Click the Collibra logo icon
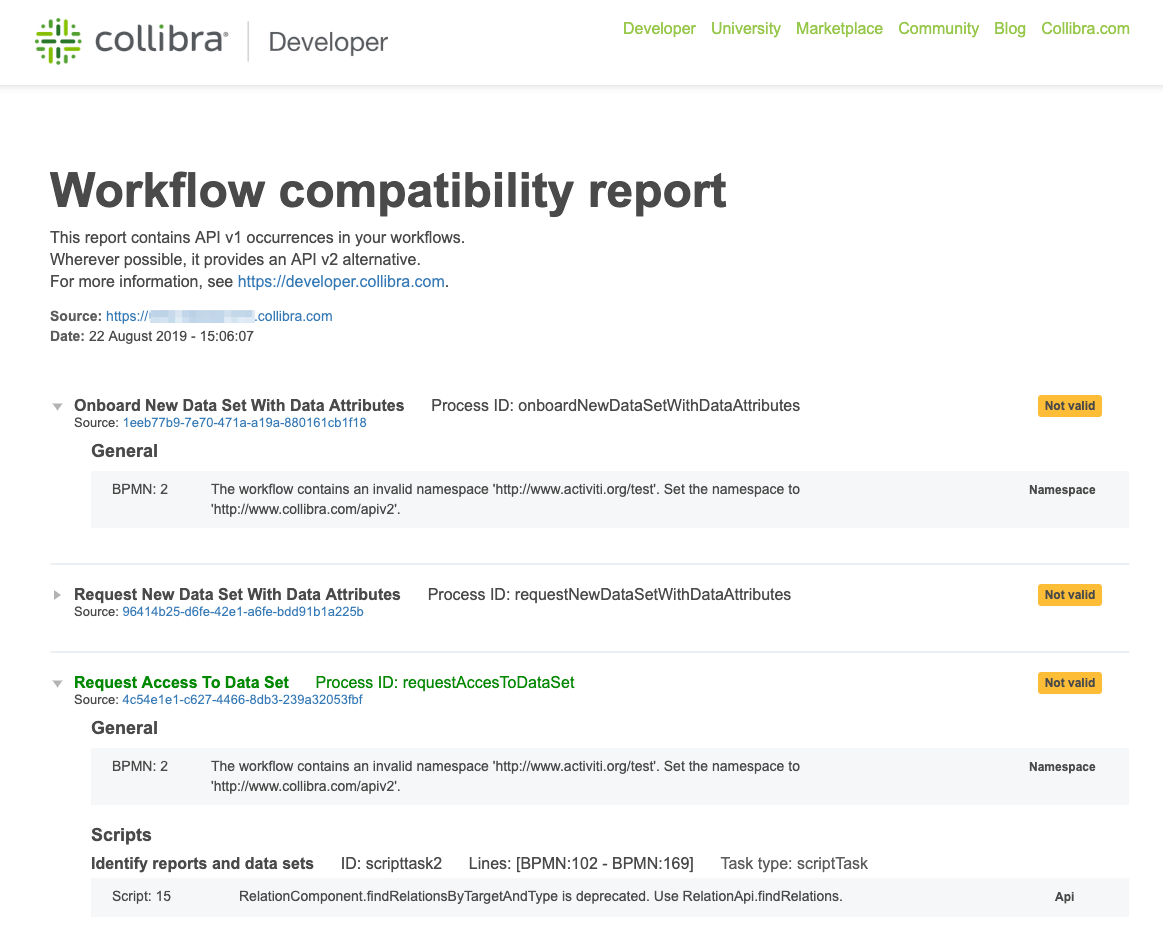 (x=58, y=42)
